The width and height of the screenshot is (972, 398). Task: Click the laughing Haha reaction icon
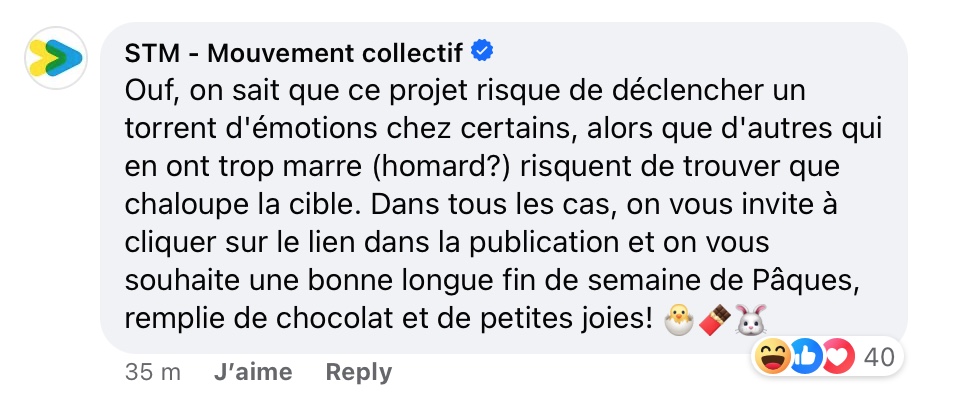coord(772,356)
